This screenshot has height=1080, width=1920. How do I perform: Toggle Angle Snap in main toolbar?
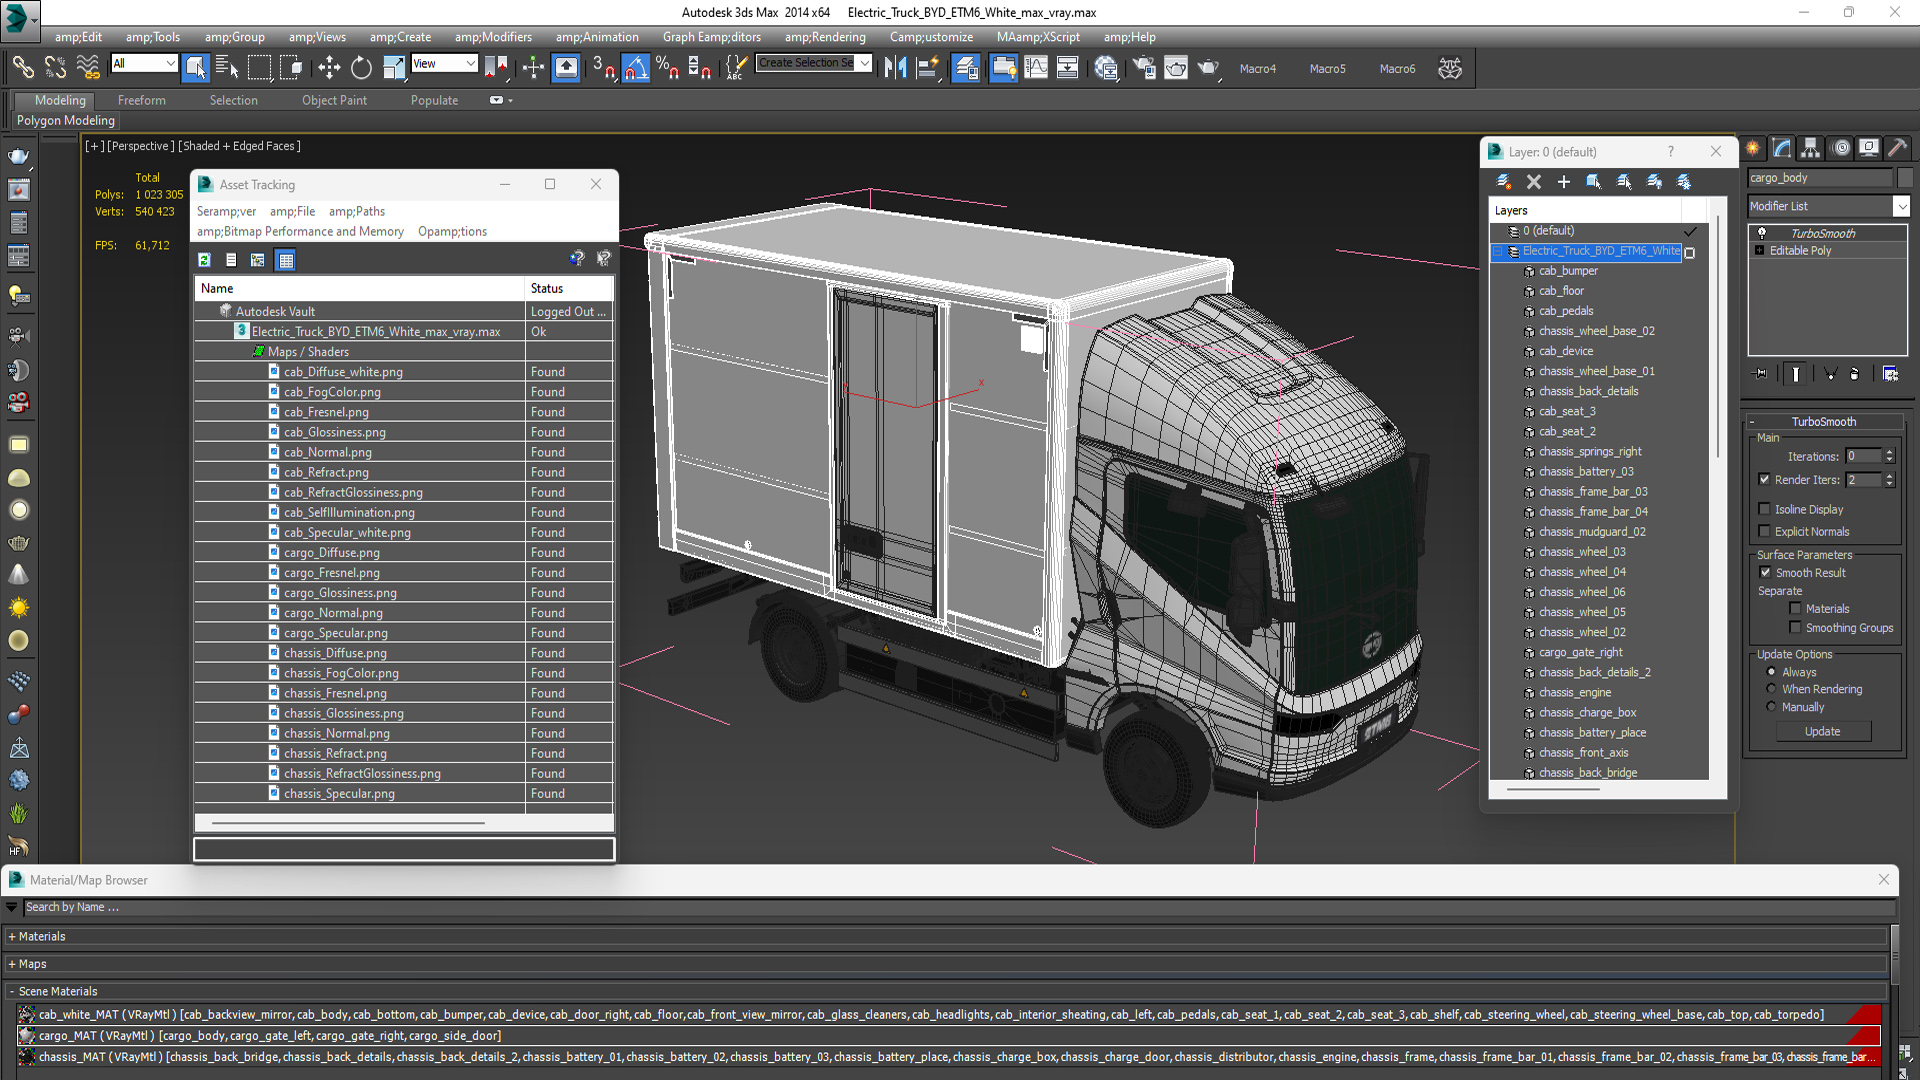point(635,67)
